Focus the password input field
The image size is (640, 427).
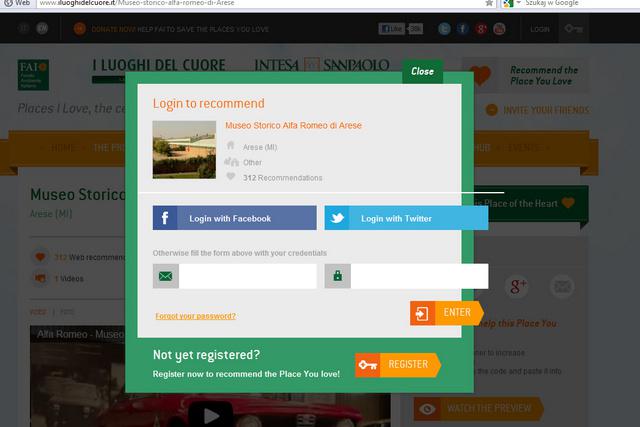(x=419, y=276)
